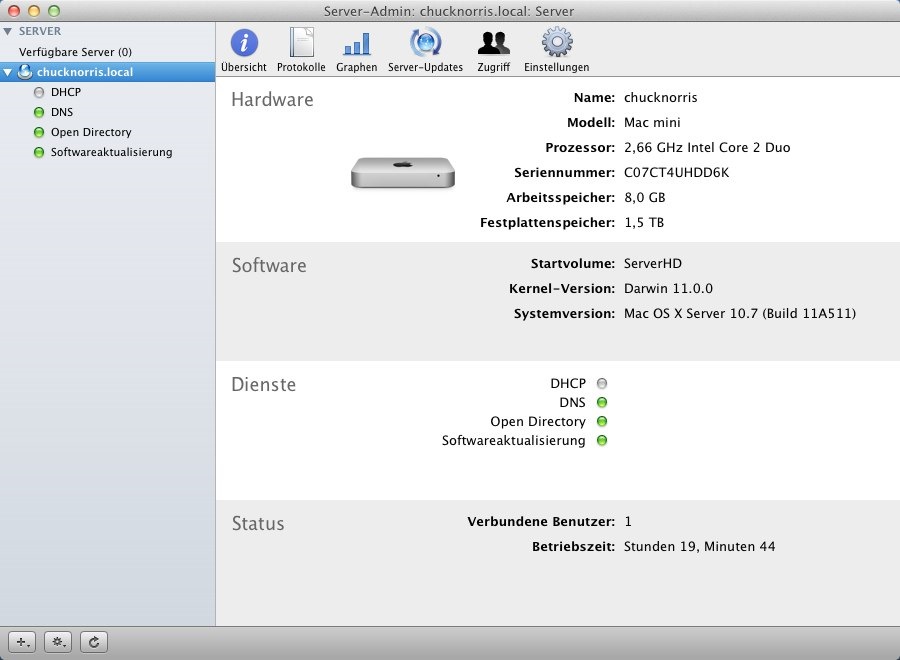Click startup volume ServerHD
900x660 pixels.
(653, 263)
